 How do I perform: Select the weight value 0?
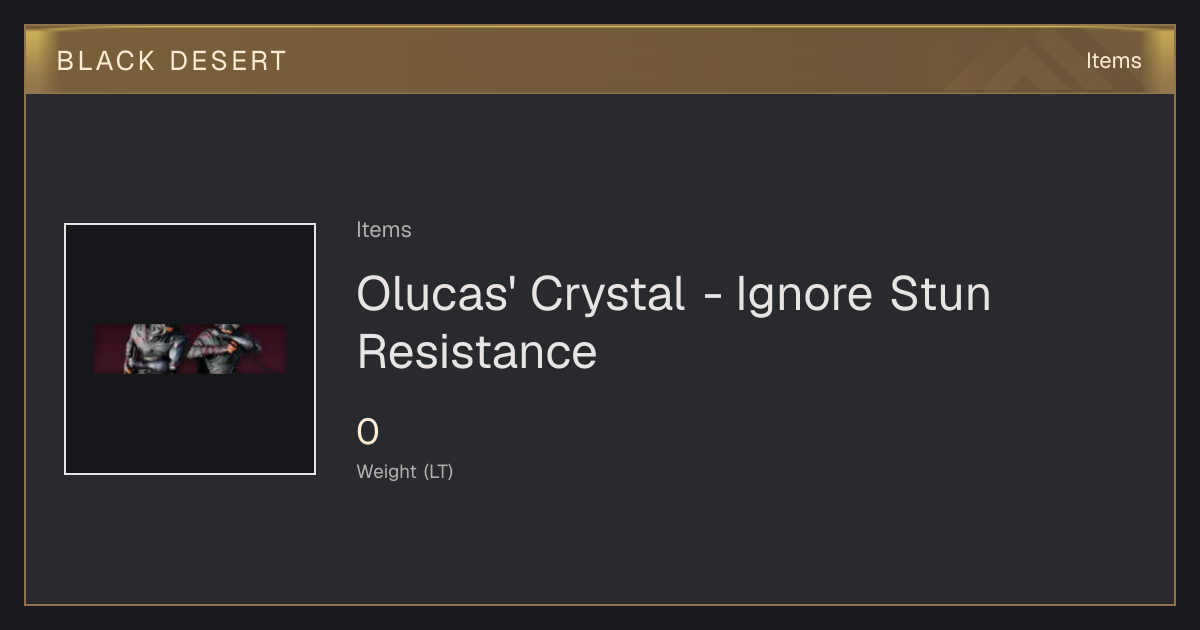(x=368, y=433)
